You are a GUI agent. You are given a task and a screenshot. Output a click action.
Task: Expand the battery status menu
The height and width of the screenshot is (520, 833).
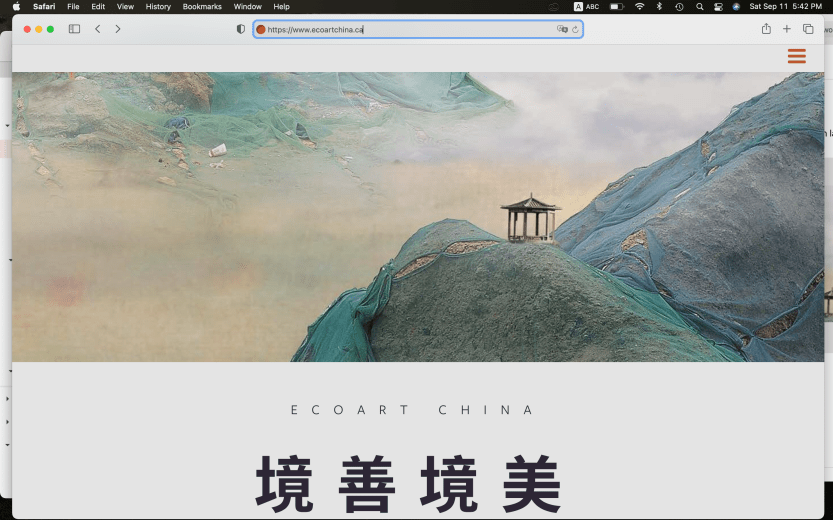(x=616, y=6)
